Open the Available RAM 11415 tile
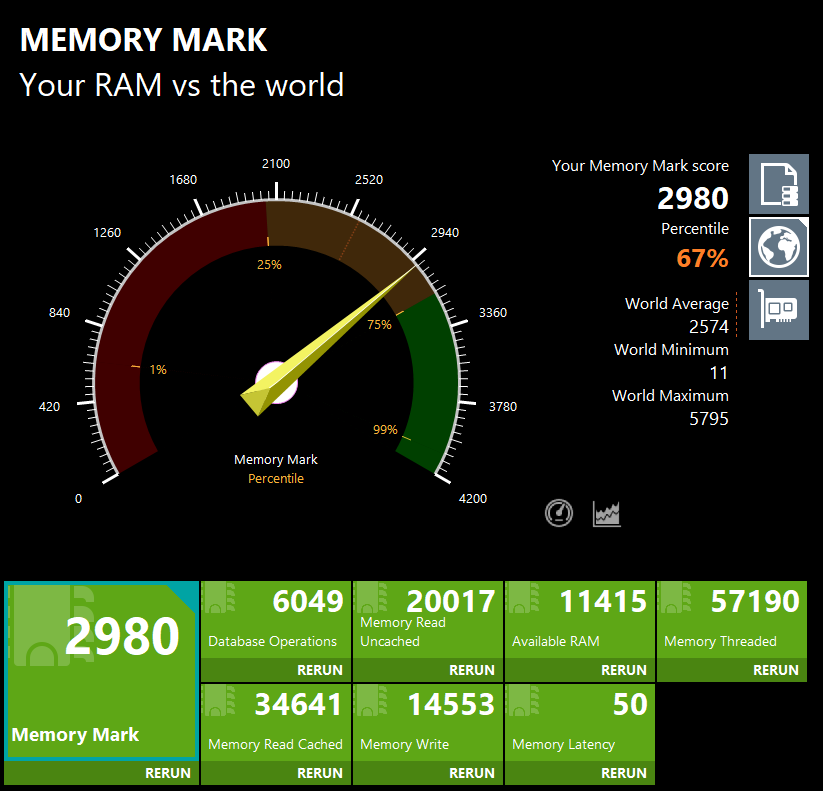 (580, 619)
